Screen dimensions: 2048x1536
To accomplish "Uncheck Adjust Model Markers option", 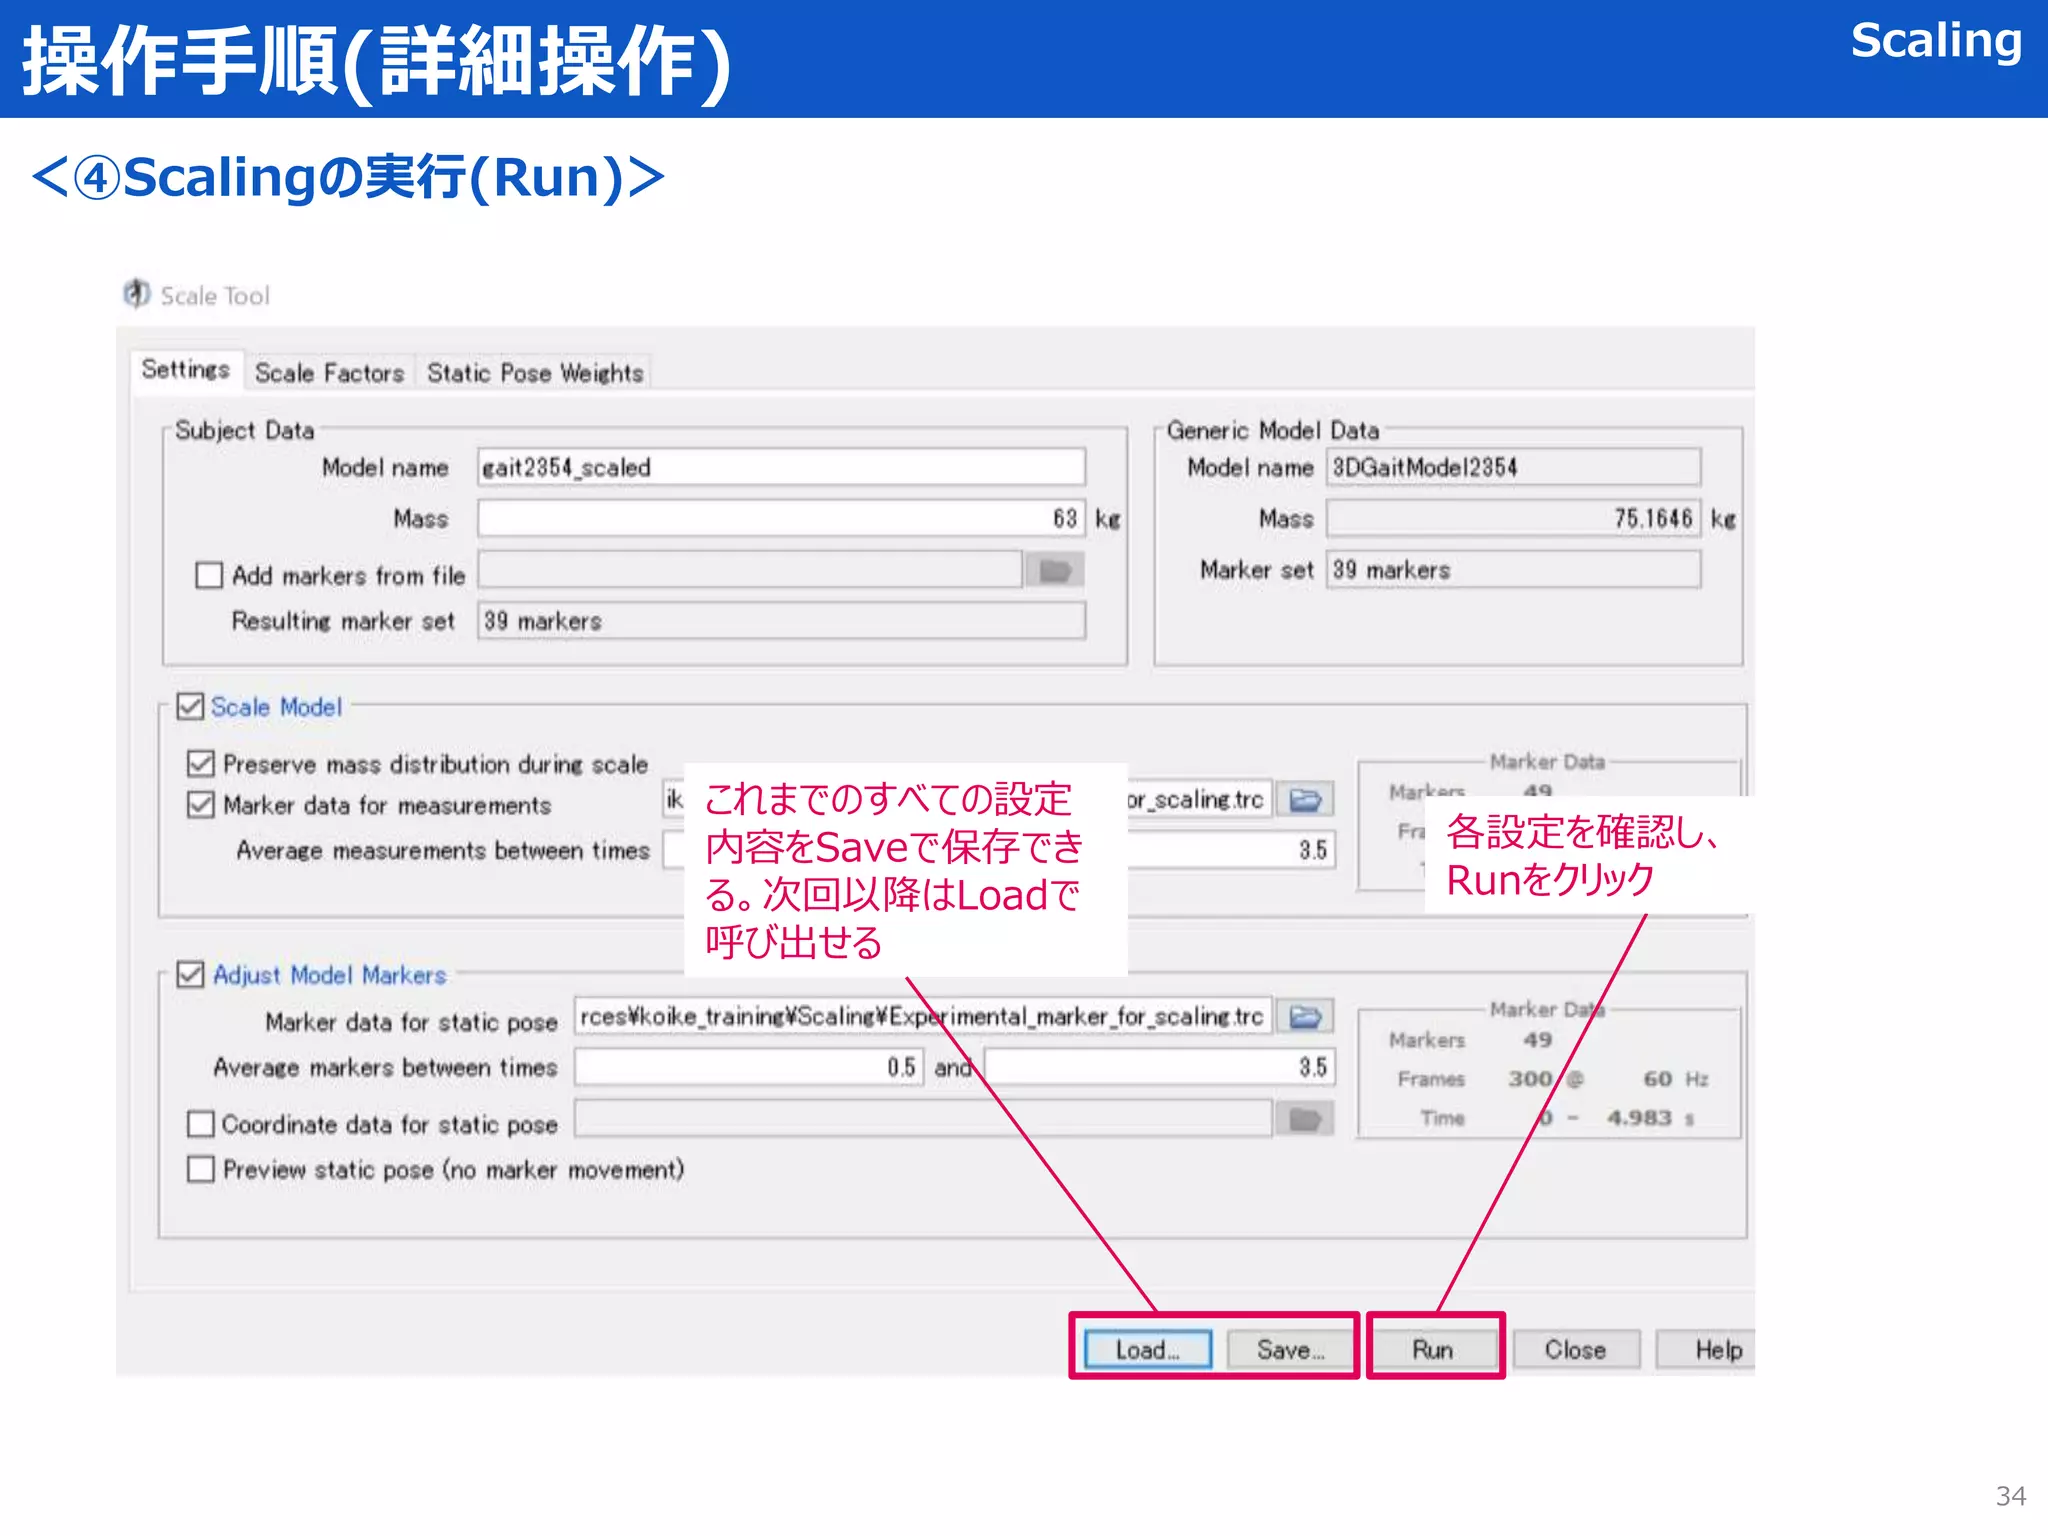I will [190, 974].
